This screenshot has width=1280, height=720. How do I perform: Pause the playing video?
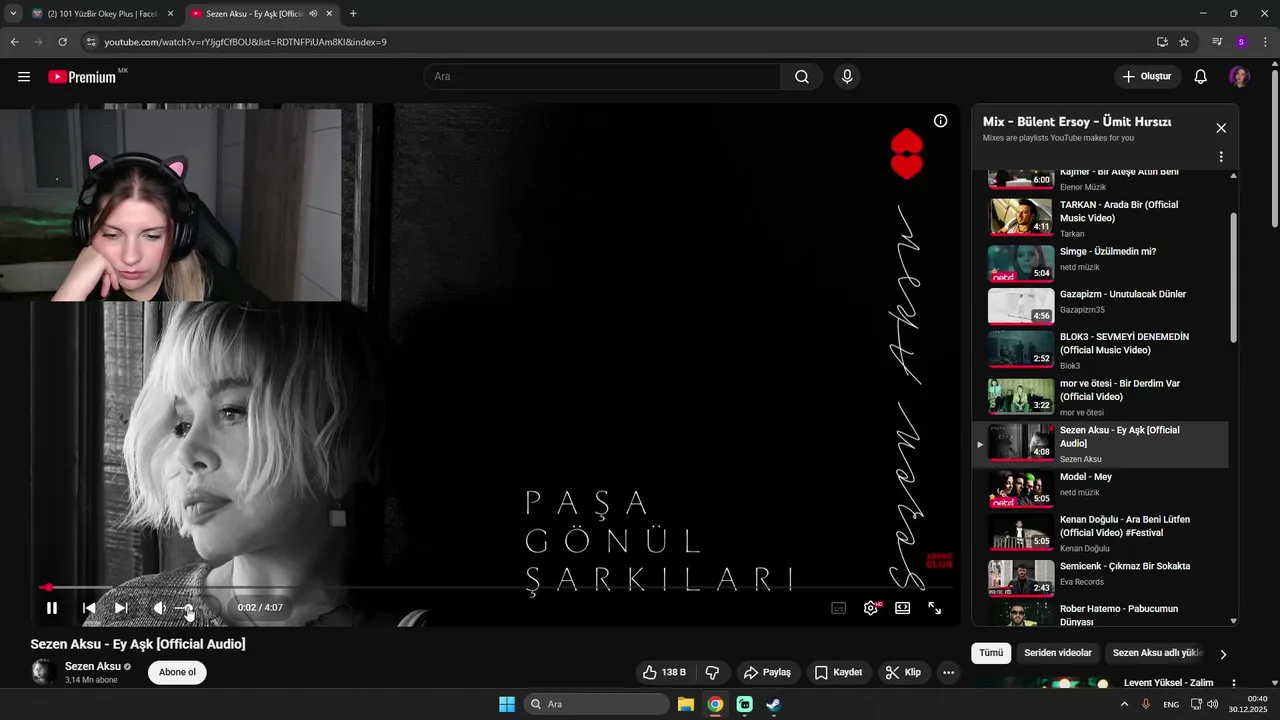52,608
